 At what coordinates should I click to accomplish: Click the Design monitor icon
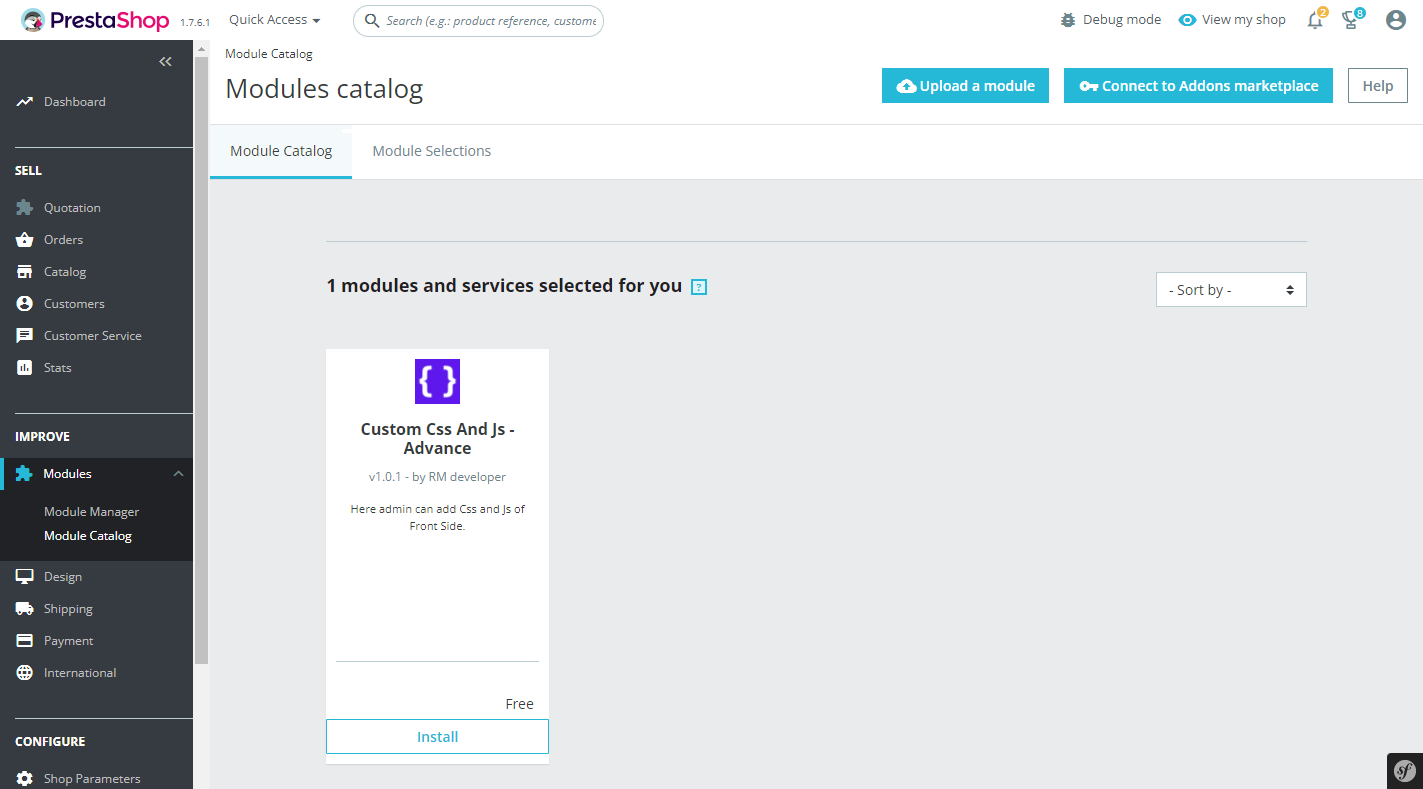(25, 577)
